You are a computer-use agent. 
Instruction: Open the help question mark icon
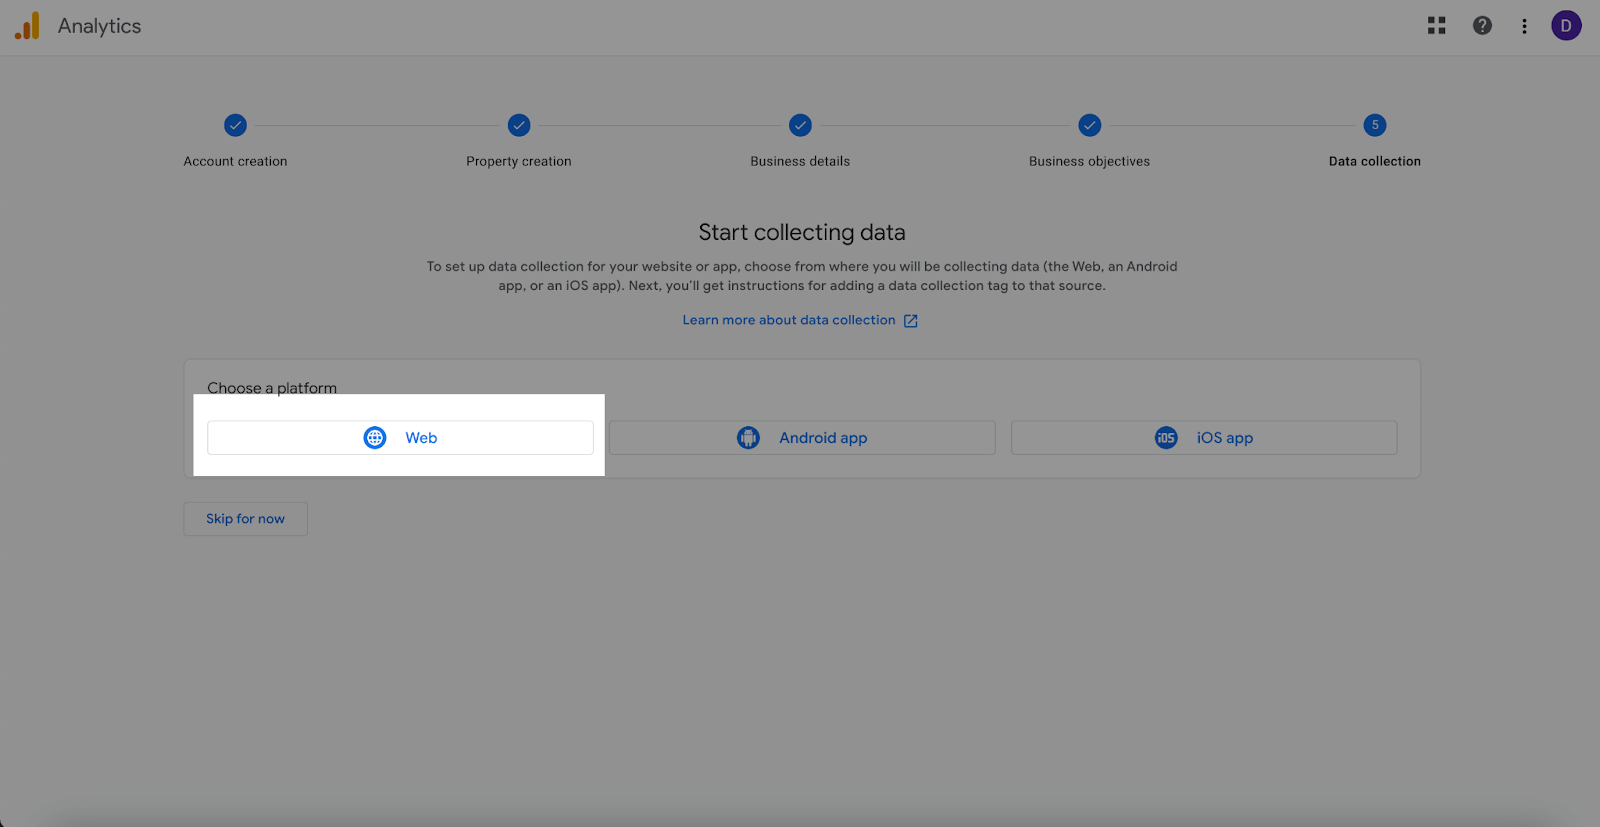[1482, 26]
